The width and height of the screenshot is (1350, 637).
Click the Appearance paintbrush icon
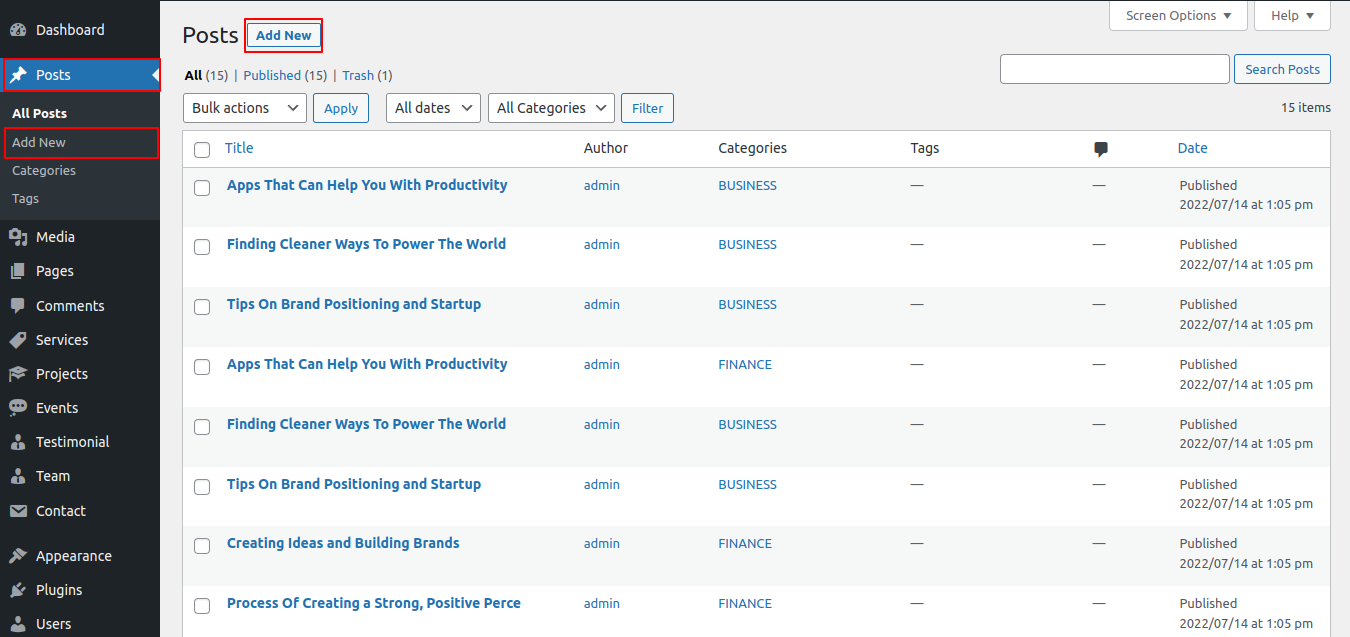pos(18,556)
